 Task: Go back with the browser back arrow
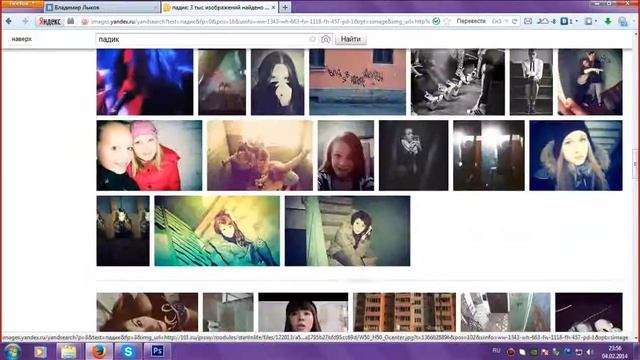9,21
